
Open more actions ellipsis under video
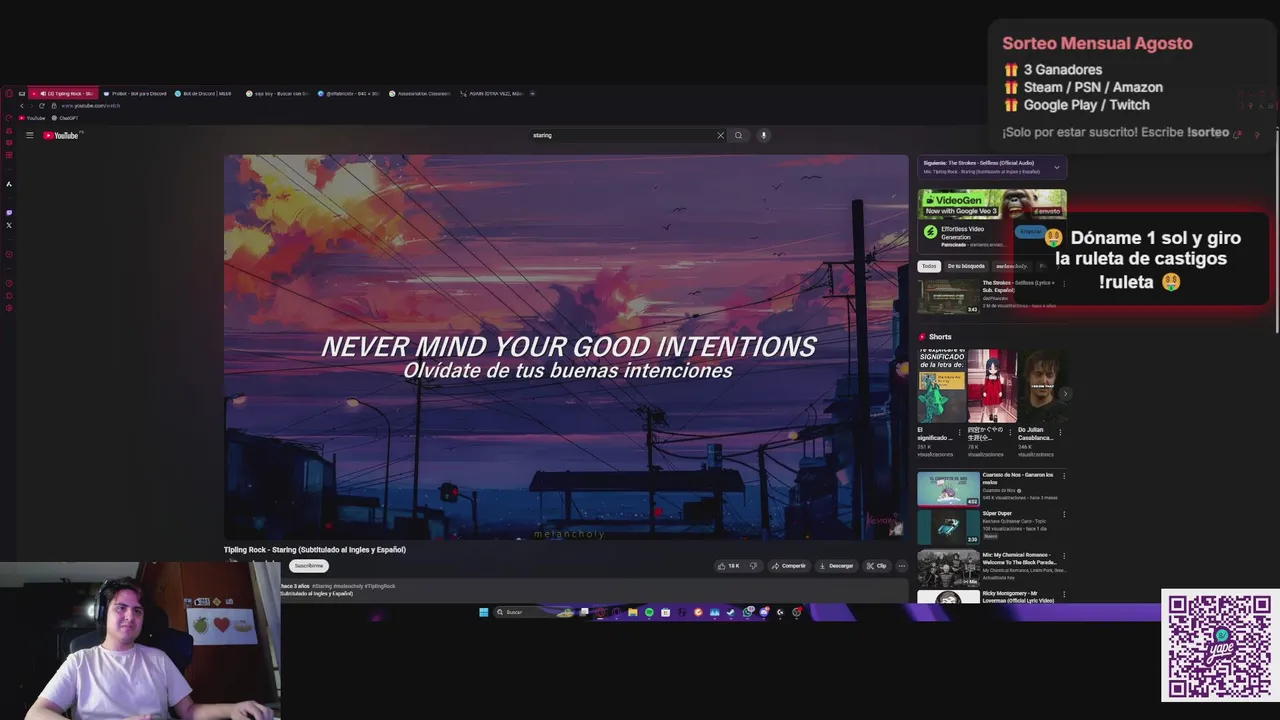pos(901,566)
